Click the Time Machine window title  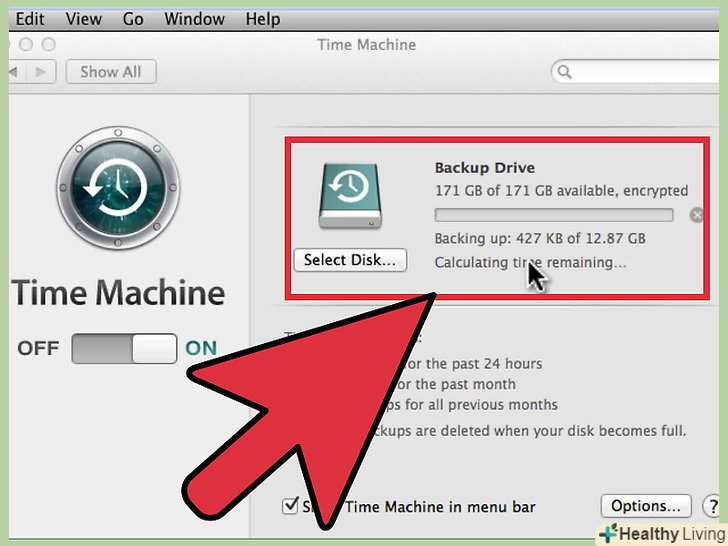pyautogui.click(x=366, y=45)
